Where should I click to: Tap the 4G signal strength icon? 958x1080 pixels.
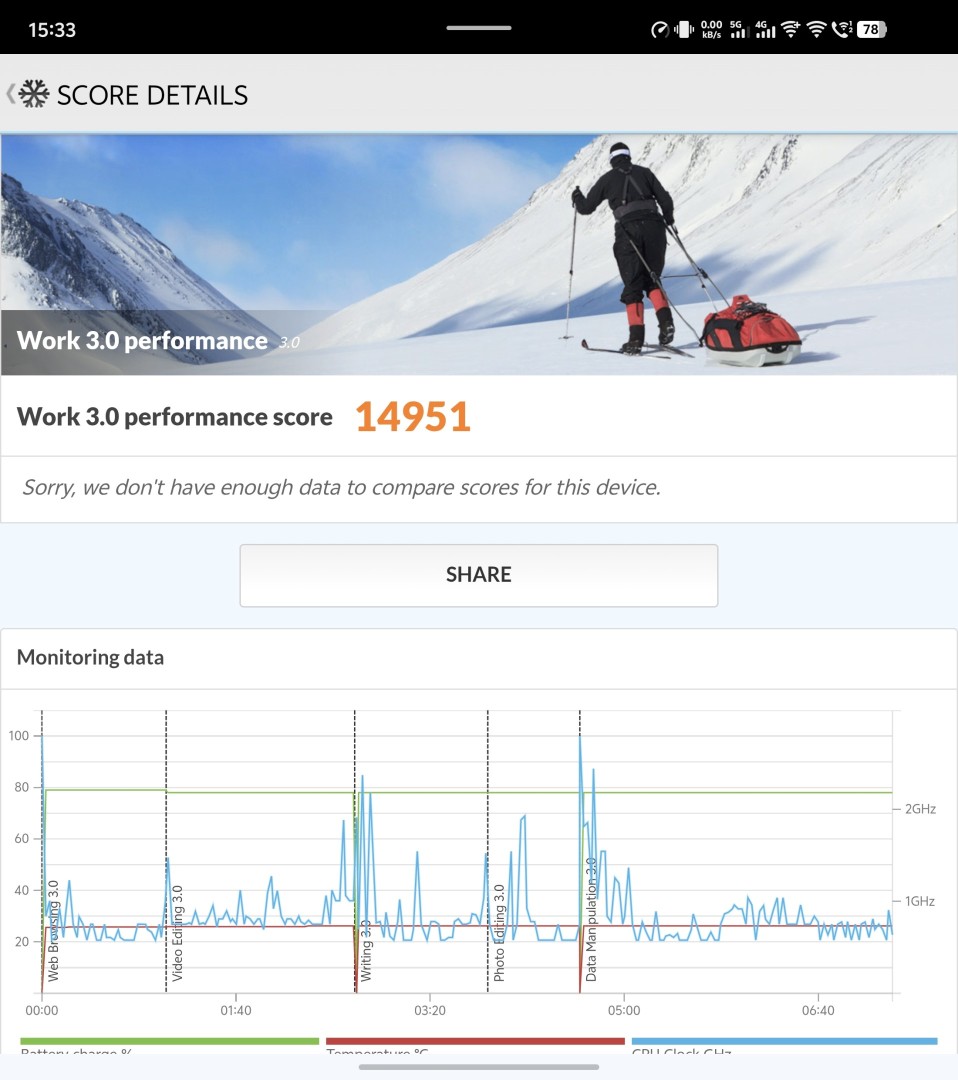765,29
